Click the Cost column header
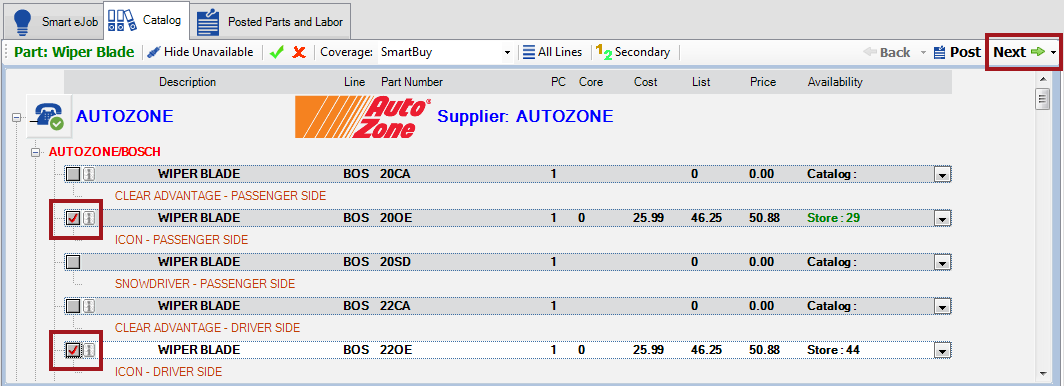The image size is (1064, 386). (x=645, y=82)
